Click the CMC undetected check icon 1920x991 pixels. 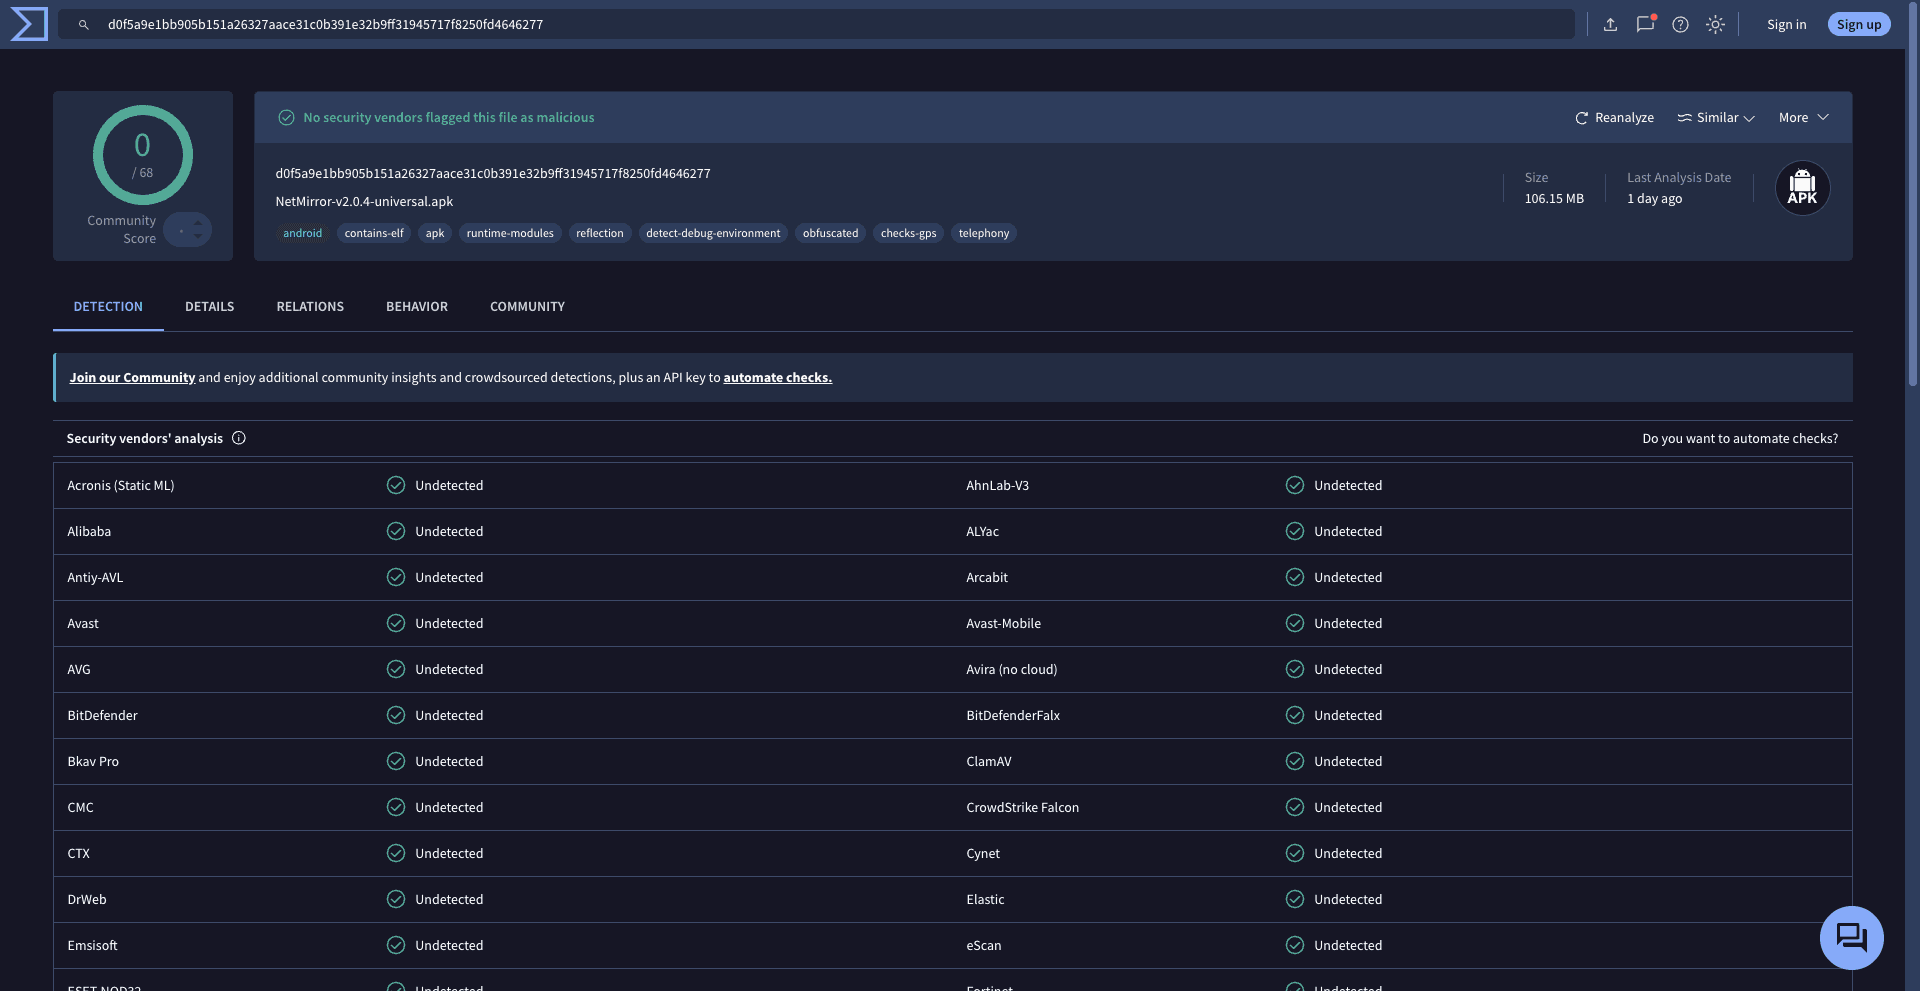(396, 807)
